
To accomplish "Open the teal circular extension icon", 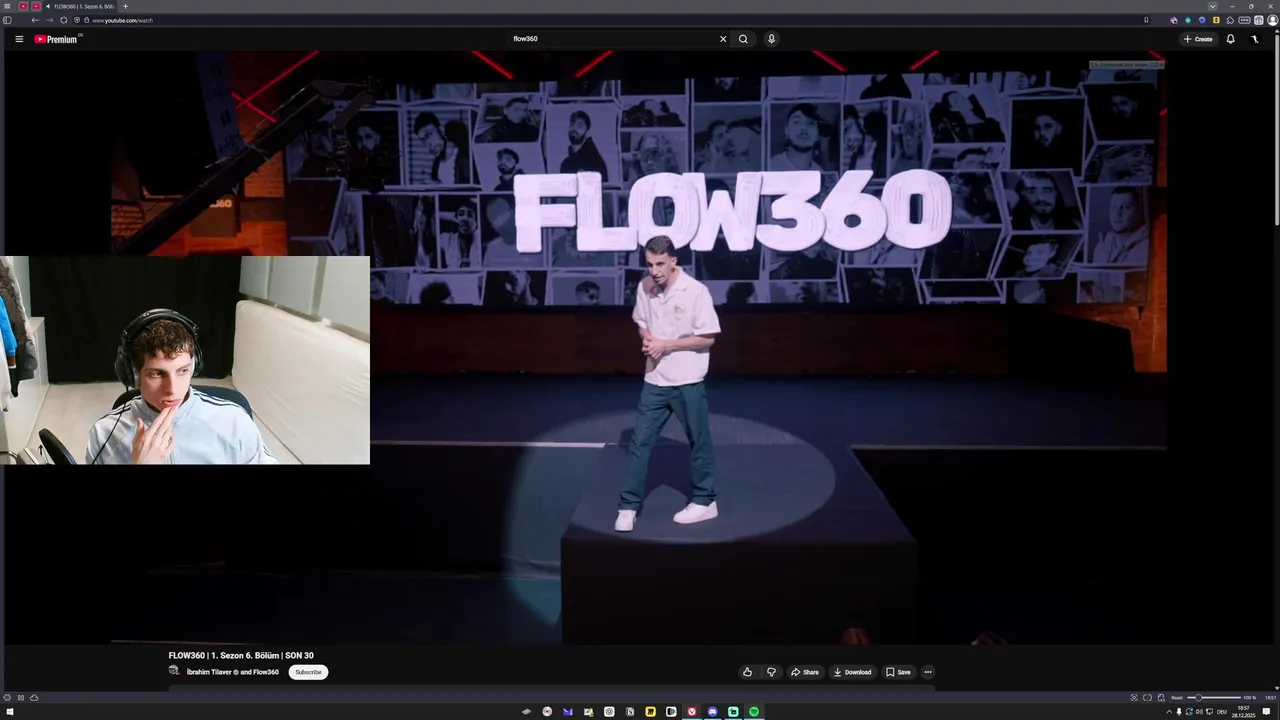I will (x=1188, y=20).
